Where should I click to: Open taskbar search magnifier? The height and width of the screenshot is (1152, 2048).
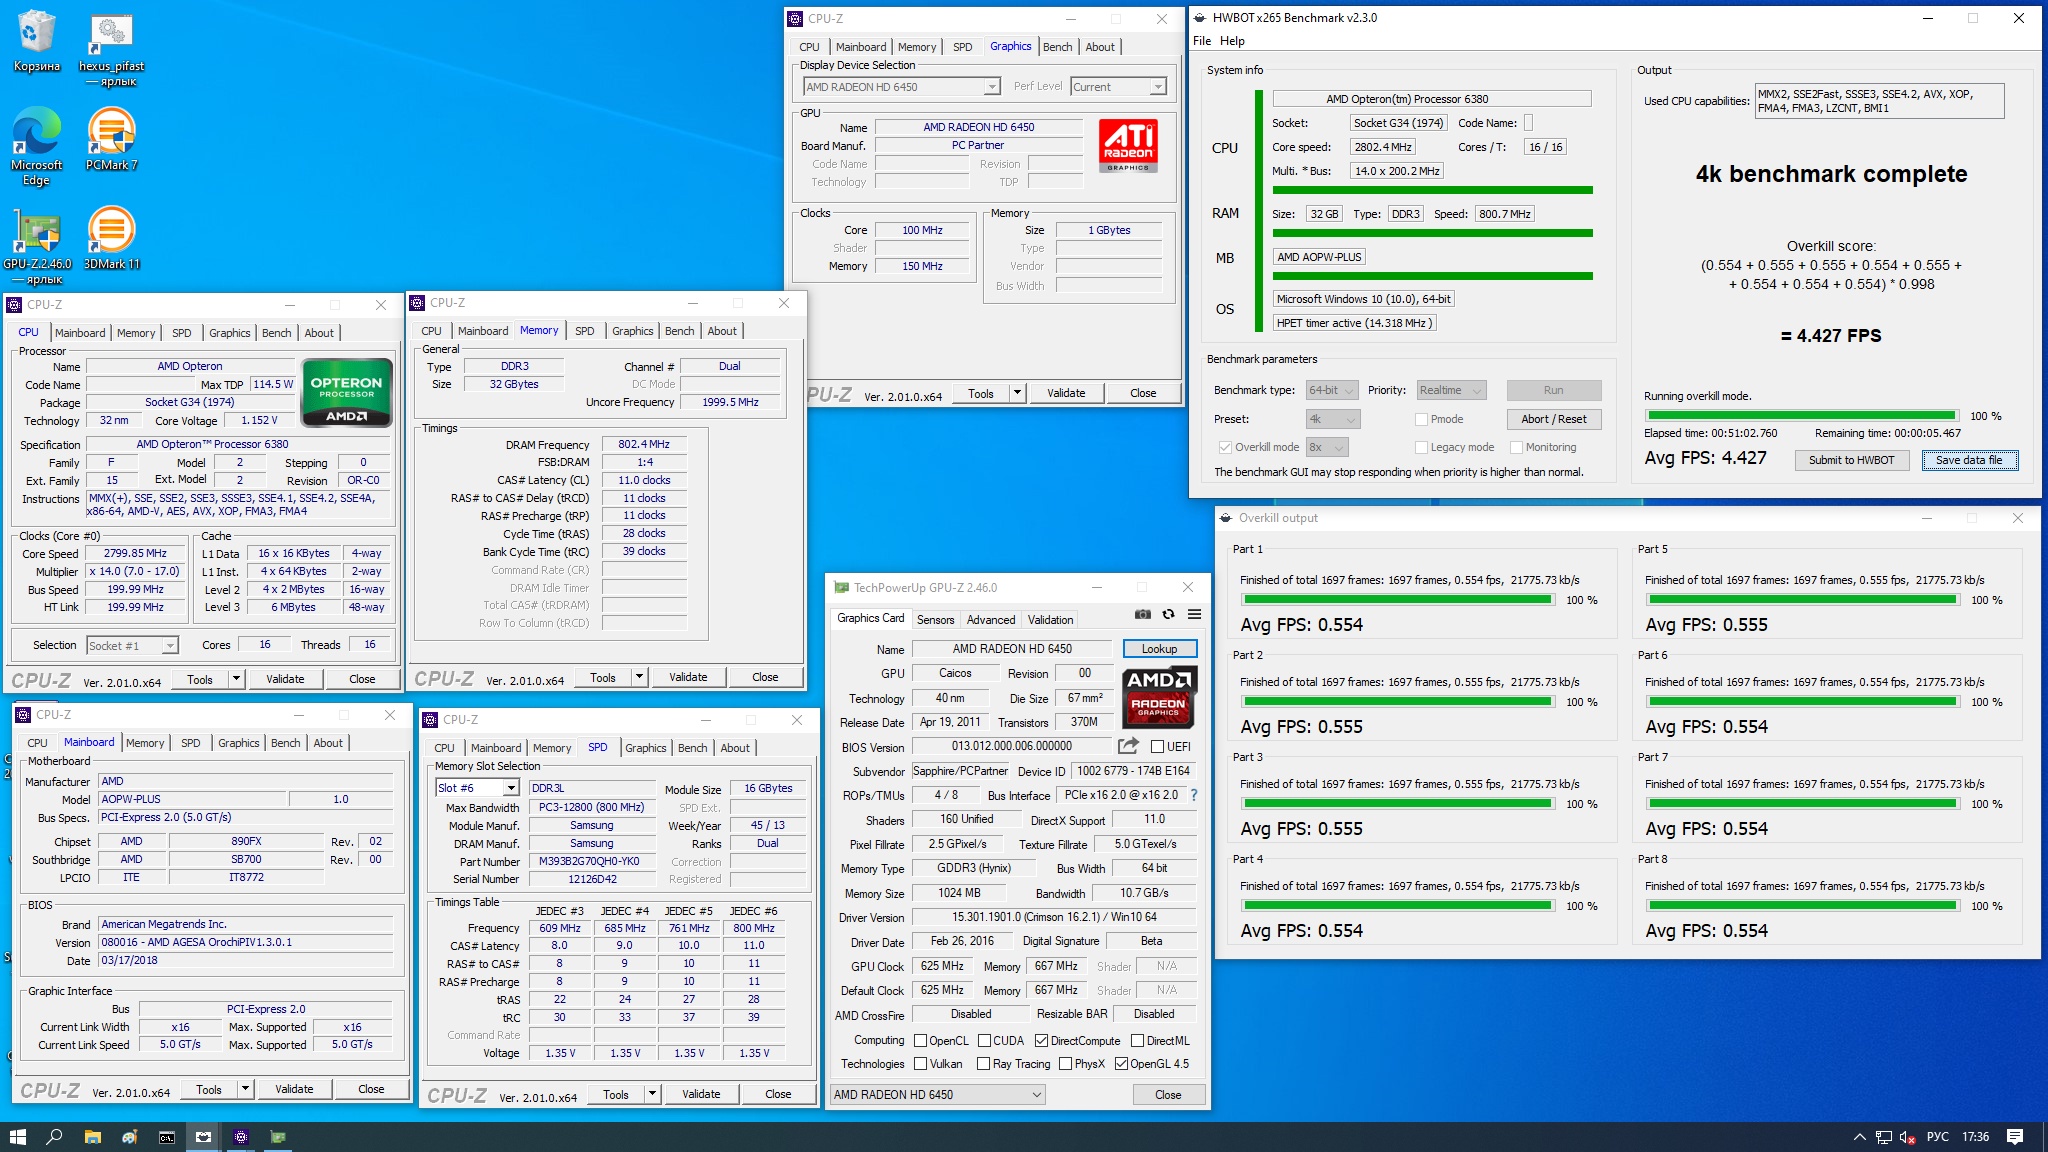[x=55, y=1137]
